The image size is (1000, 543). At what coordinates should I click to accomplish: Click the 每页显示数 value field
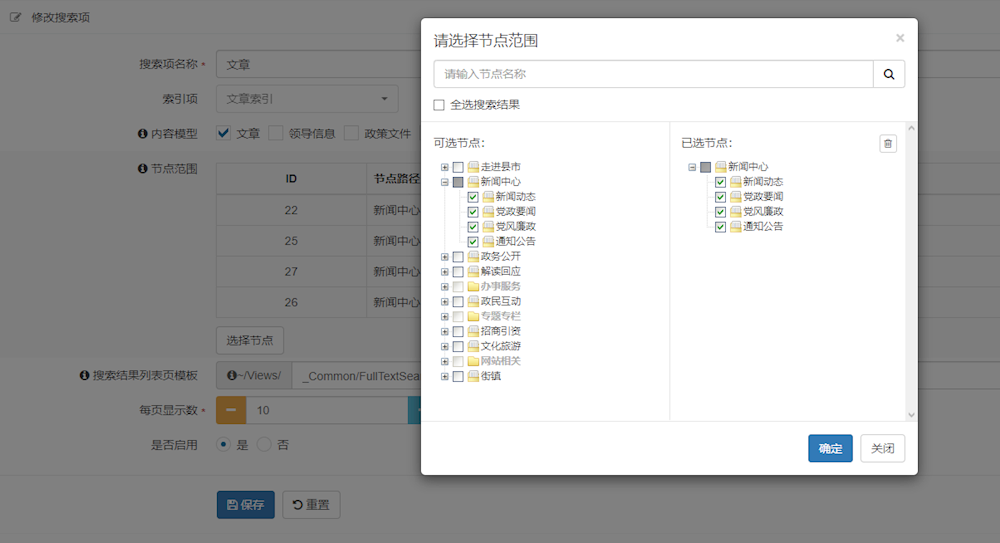[x=327, y=410]
